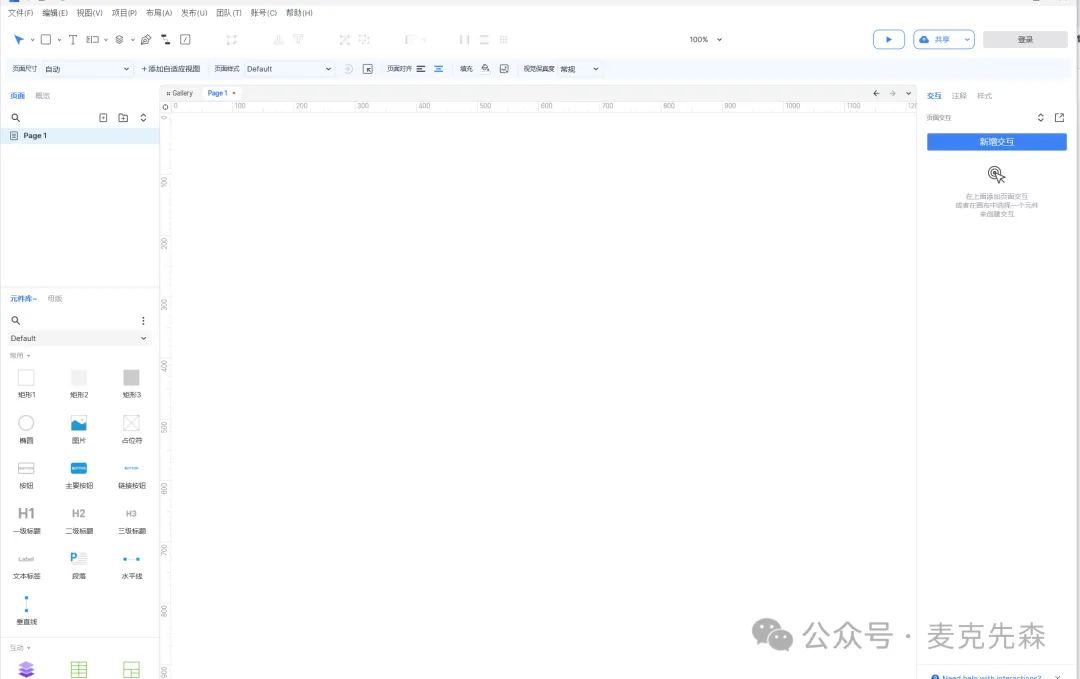Image resolution: width=1080 pixels, height=679 pixels.
Task: Select the arrow selection tool
Action: pos(19,40)
